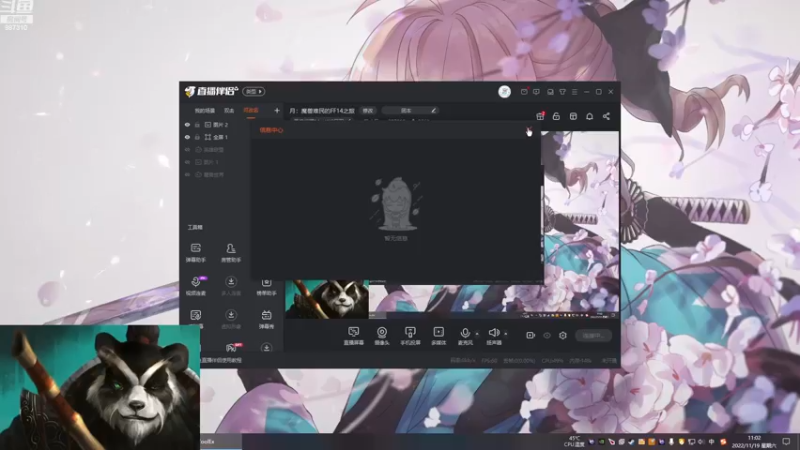
Task: Click the unlock padlock icon in toolbar
Action: coord(556,116)
